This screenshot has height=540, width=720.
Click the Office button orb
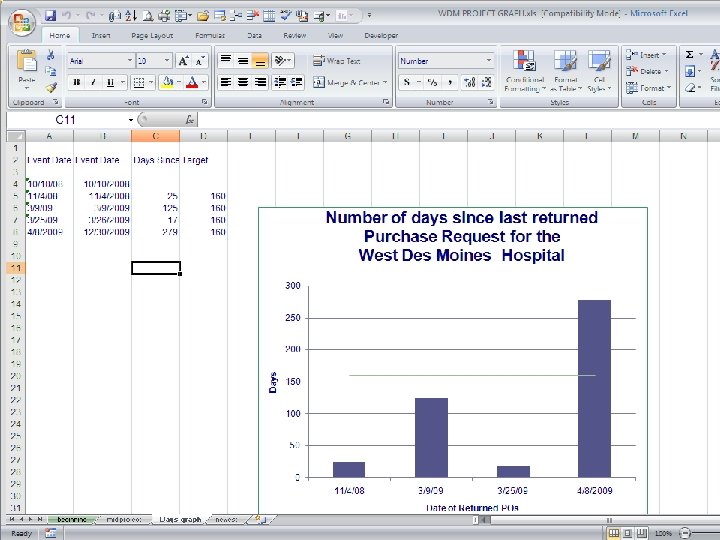pyautogui.click(x=22, y=21)
